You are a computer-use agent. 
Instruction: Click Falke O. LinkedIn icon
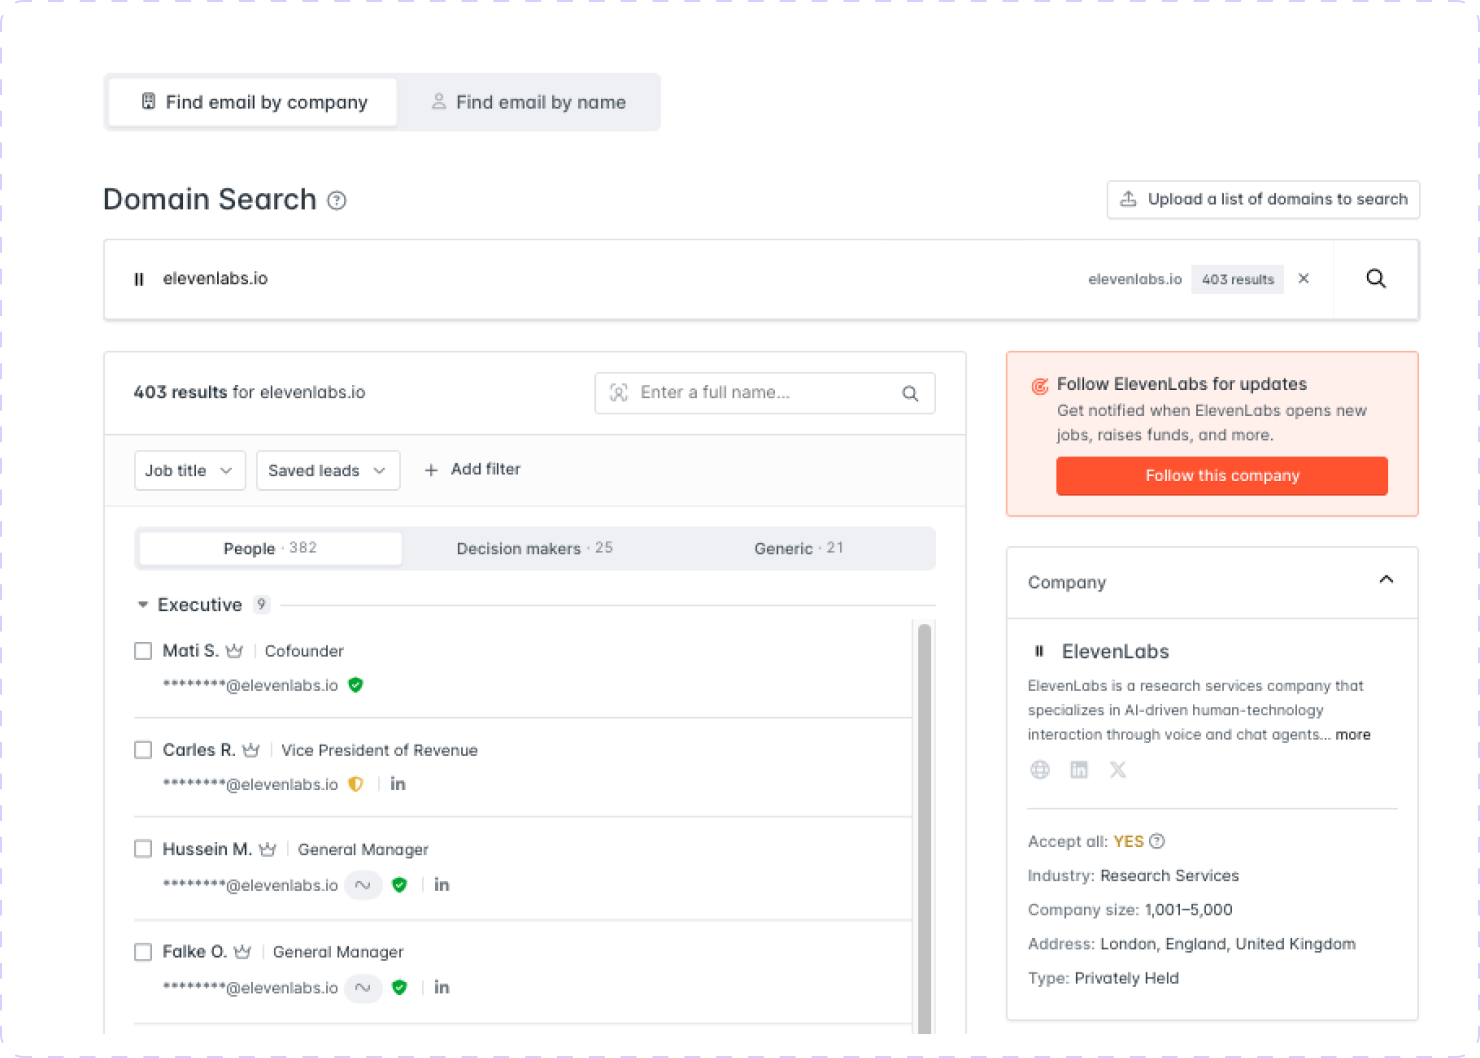(x=442, y=987)
